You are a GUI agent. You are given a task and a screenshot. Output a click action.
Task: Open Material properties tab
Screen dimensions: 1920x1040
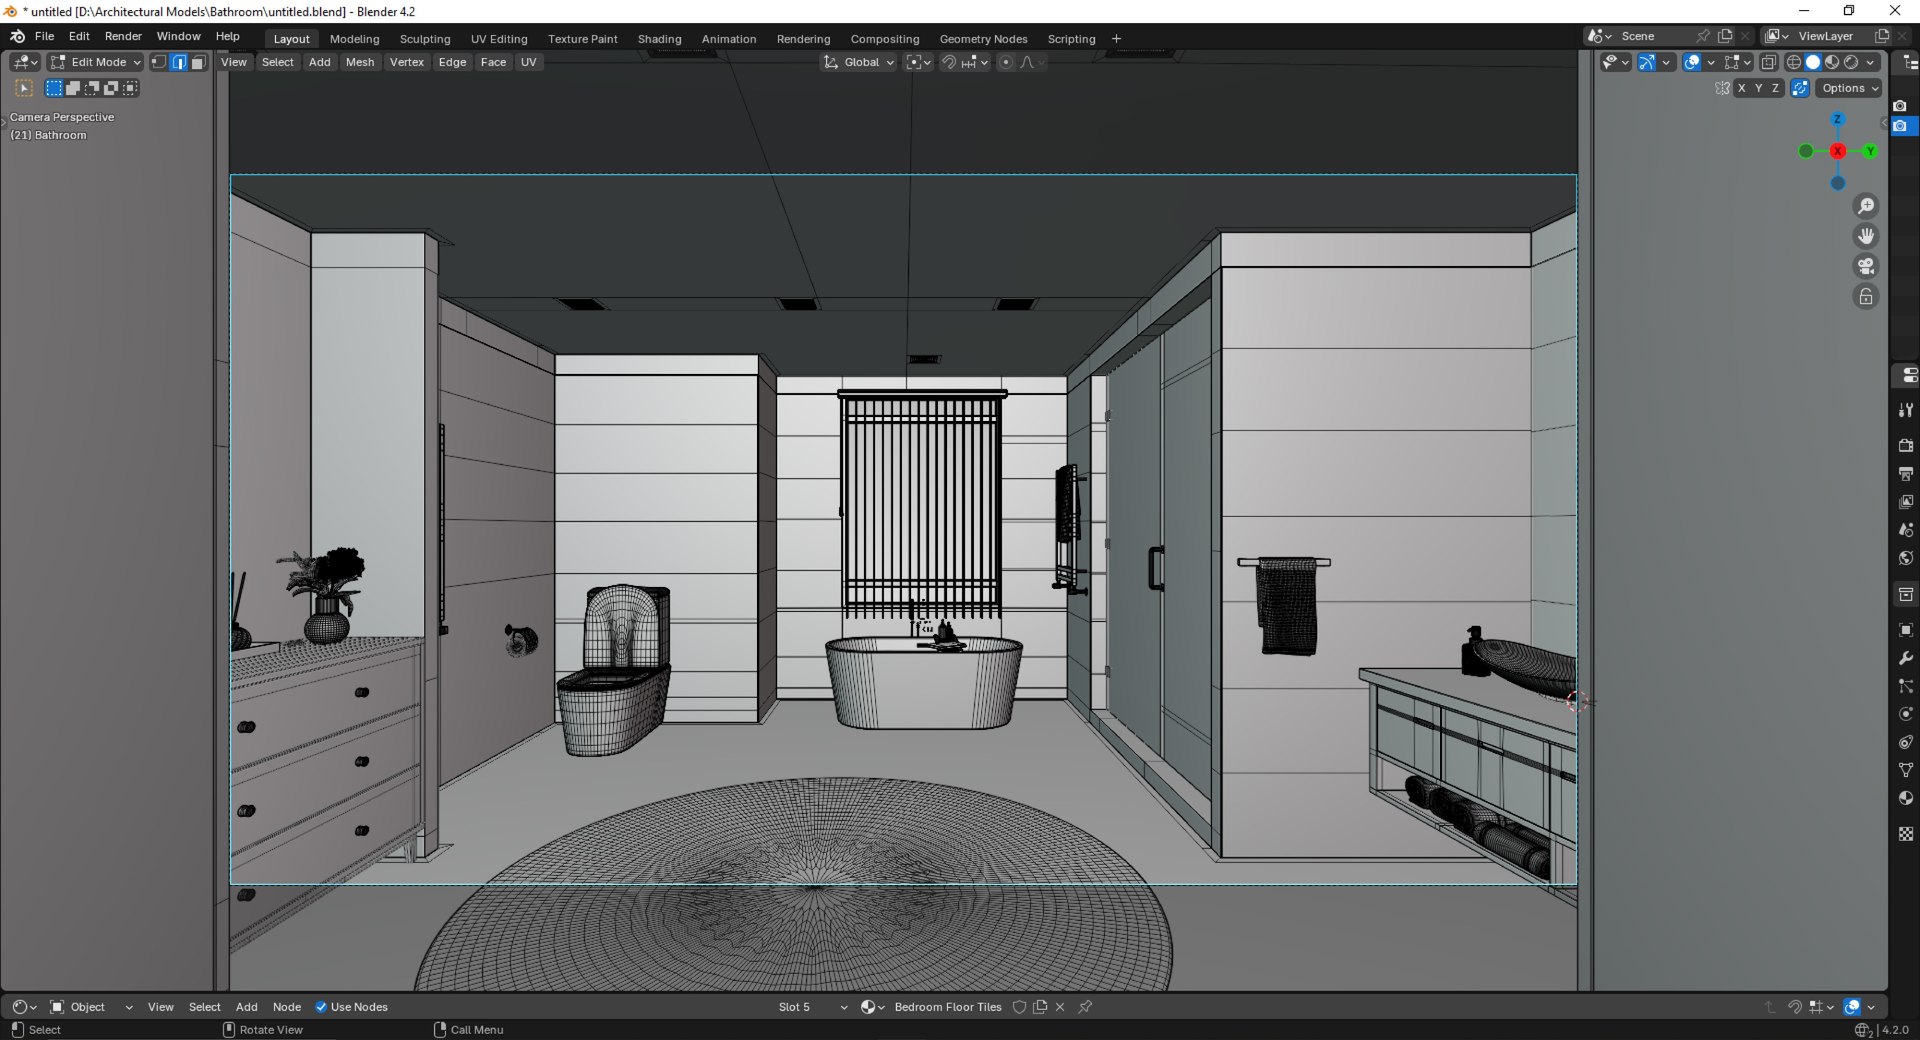1906,798
